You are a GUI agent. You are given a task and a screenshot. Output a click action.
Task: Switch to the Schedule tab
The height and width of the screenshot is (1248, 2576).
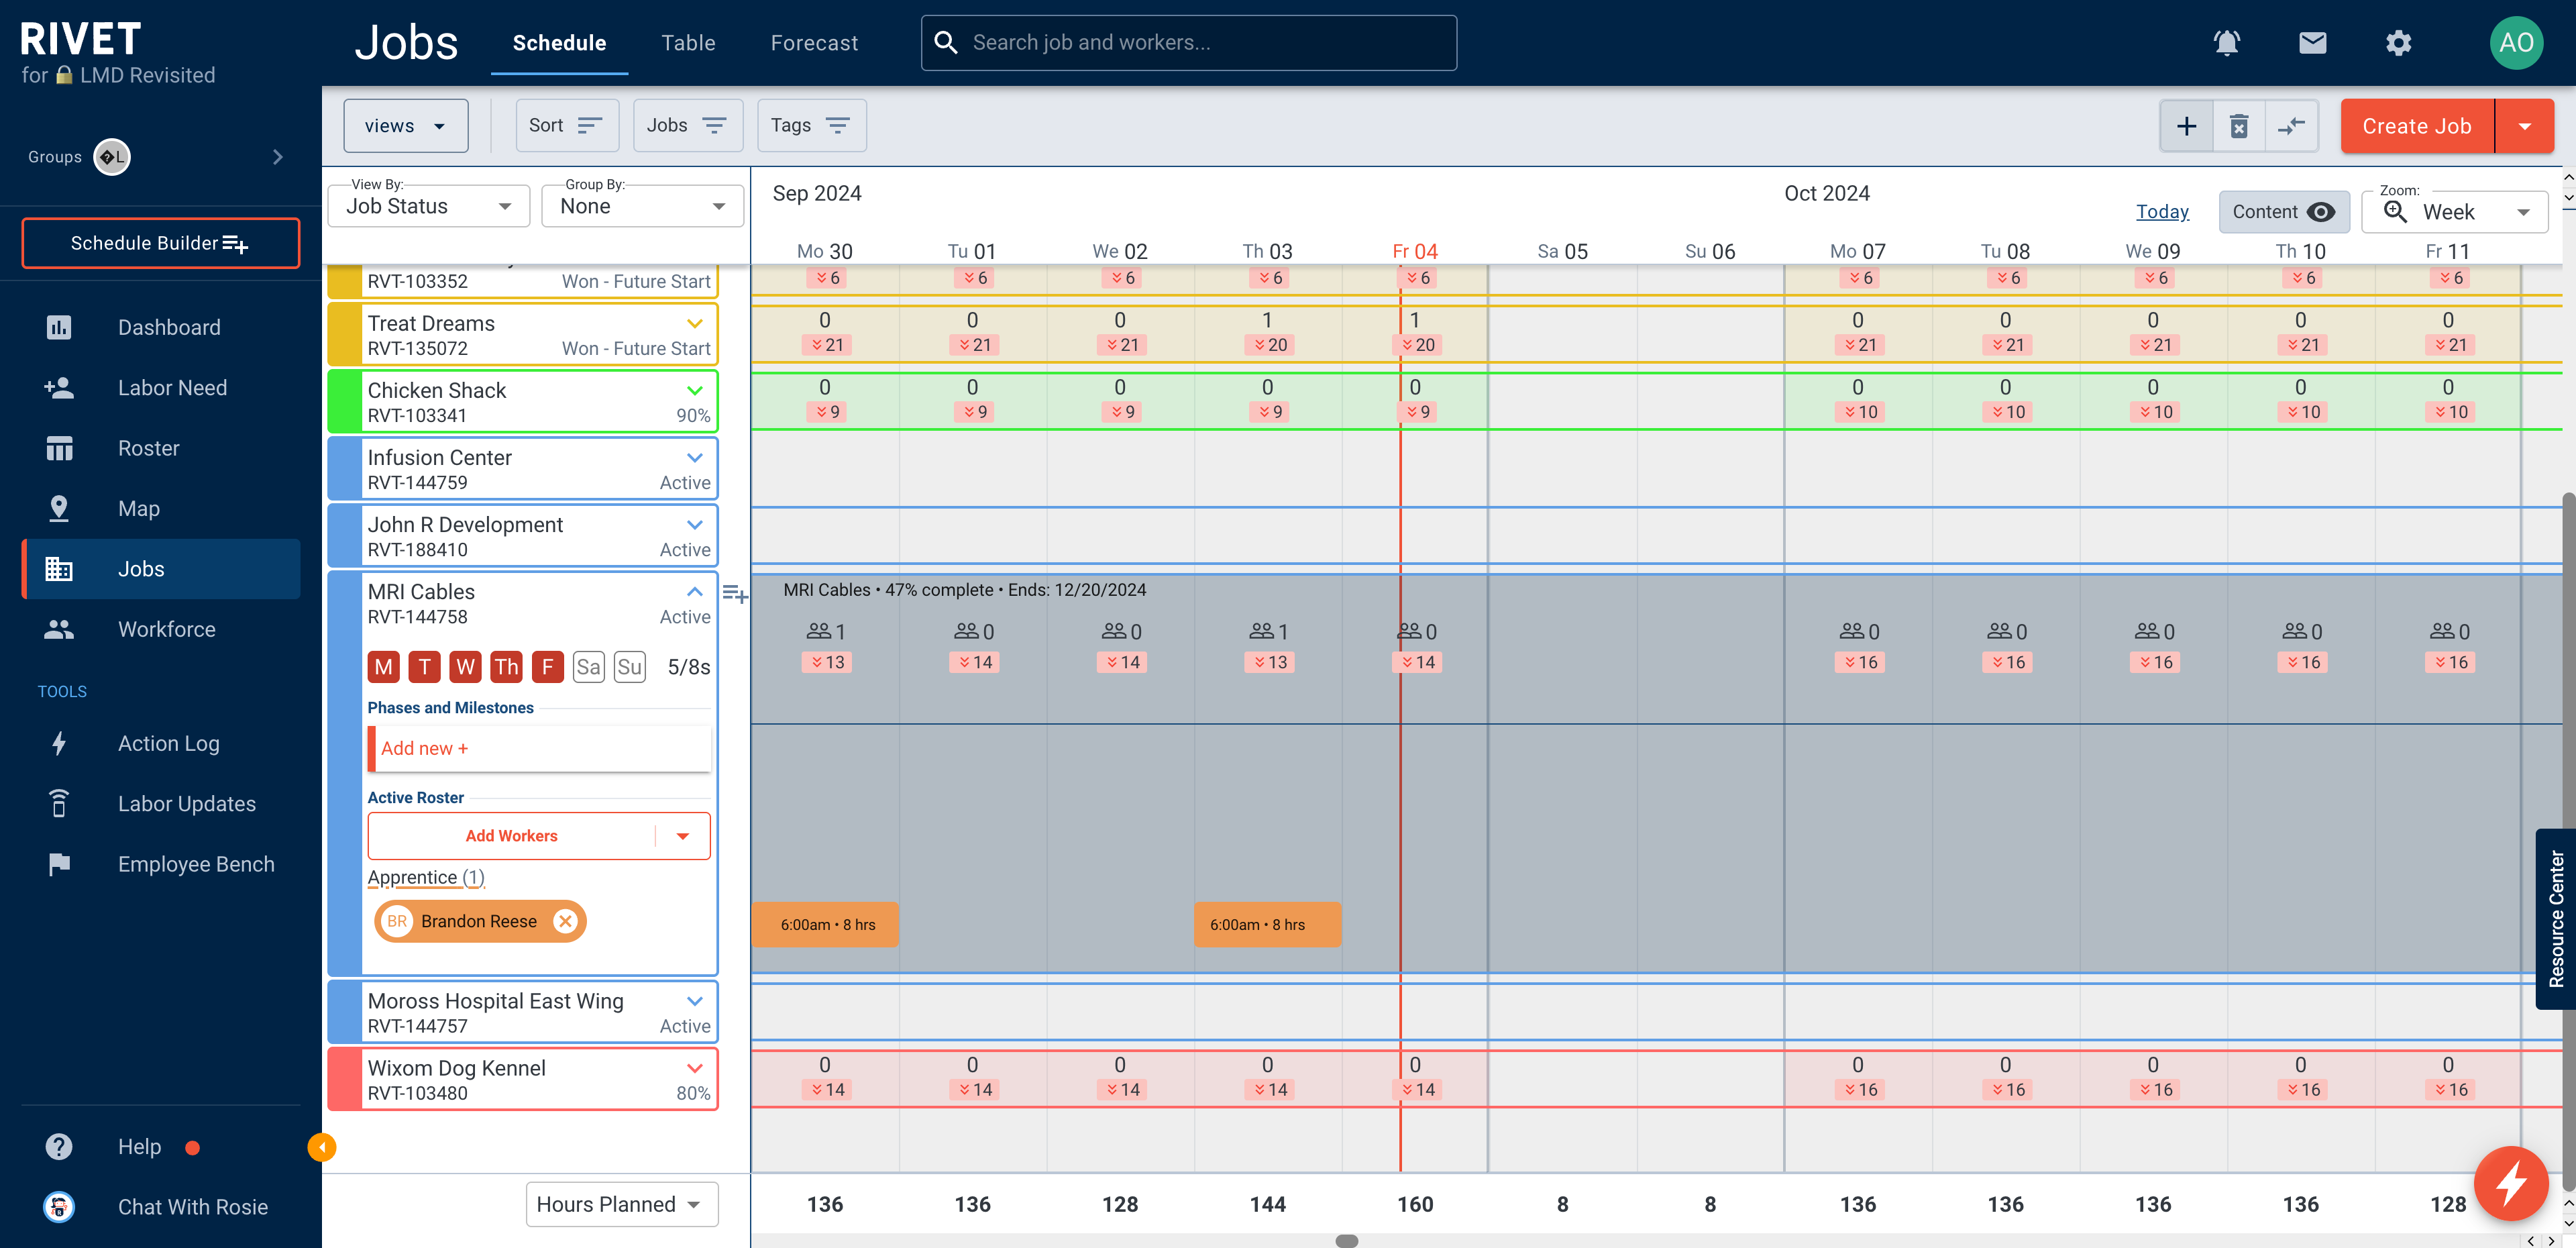(559, 43)
